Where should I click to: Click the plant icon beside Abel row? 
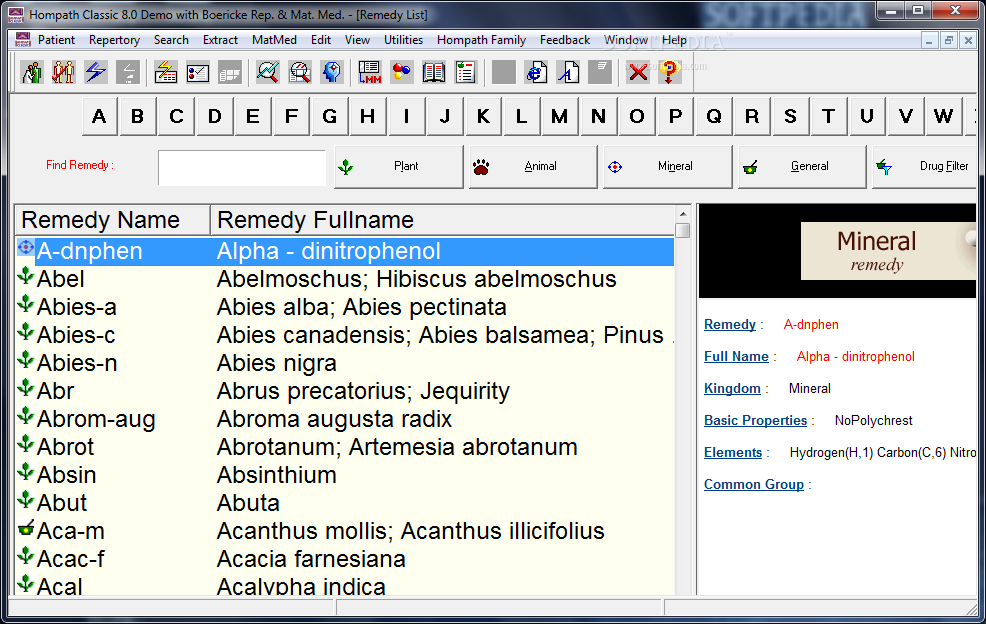tap(26, 276)
